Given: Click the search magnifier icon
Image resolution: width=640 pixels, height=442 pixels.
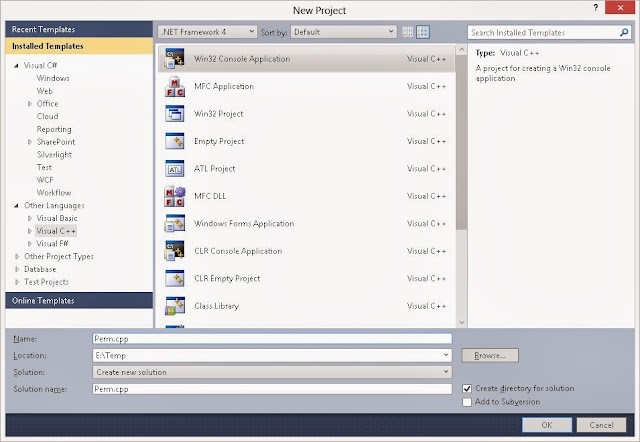Looking at the screenshot, I should [624, 32].
